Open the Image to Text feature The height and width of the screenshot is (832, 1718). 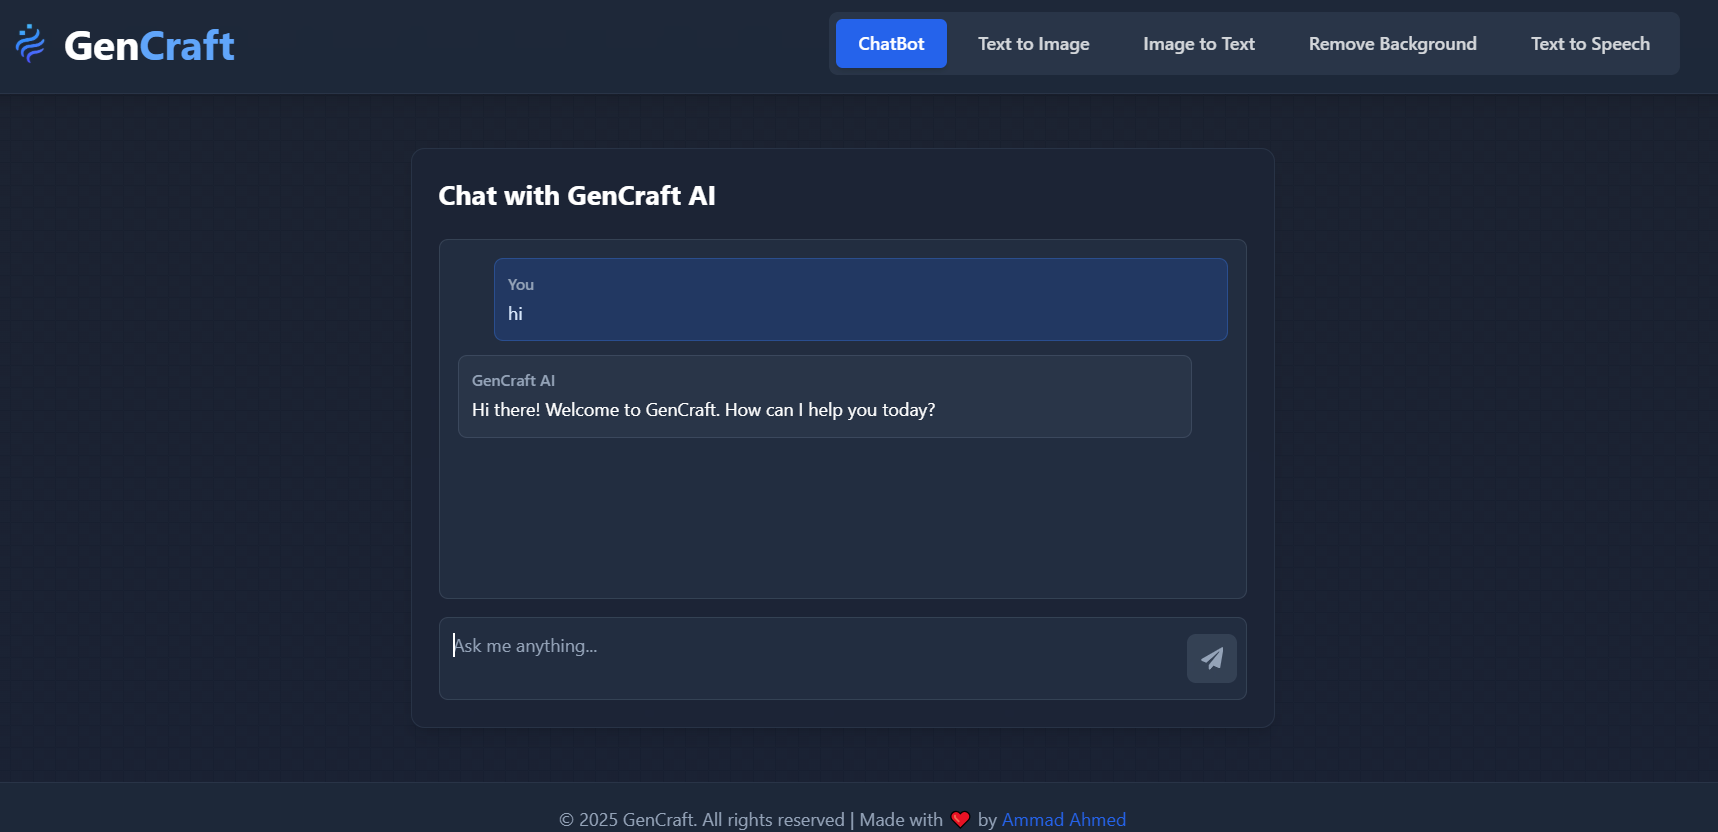(x=1197, y=43)
